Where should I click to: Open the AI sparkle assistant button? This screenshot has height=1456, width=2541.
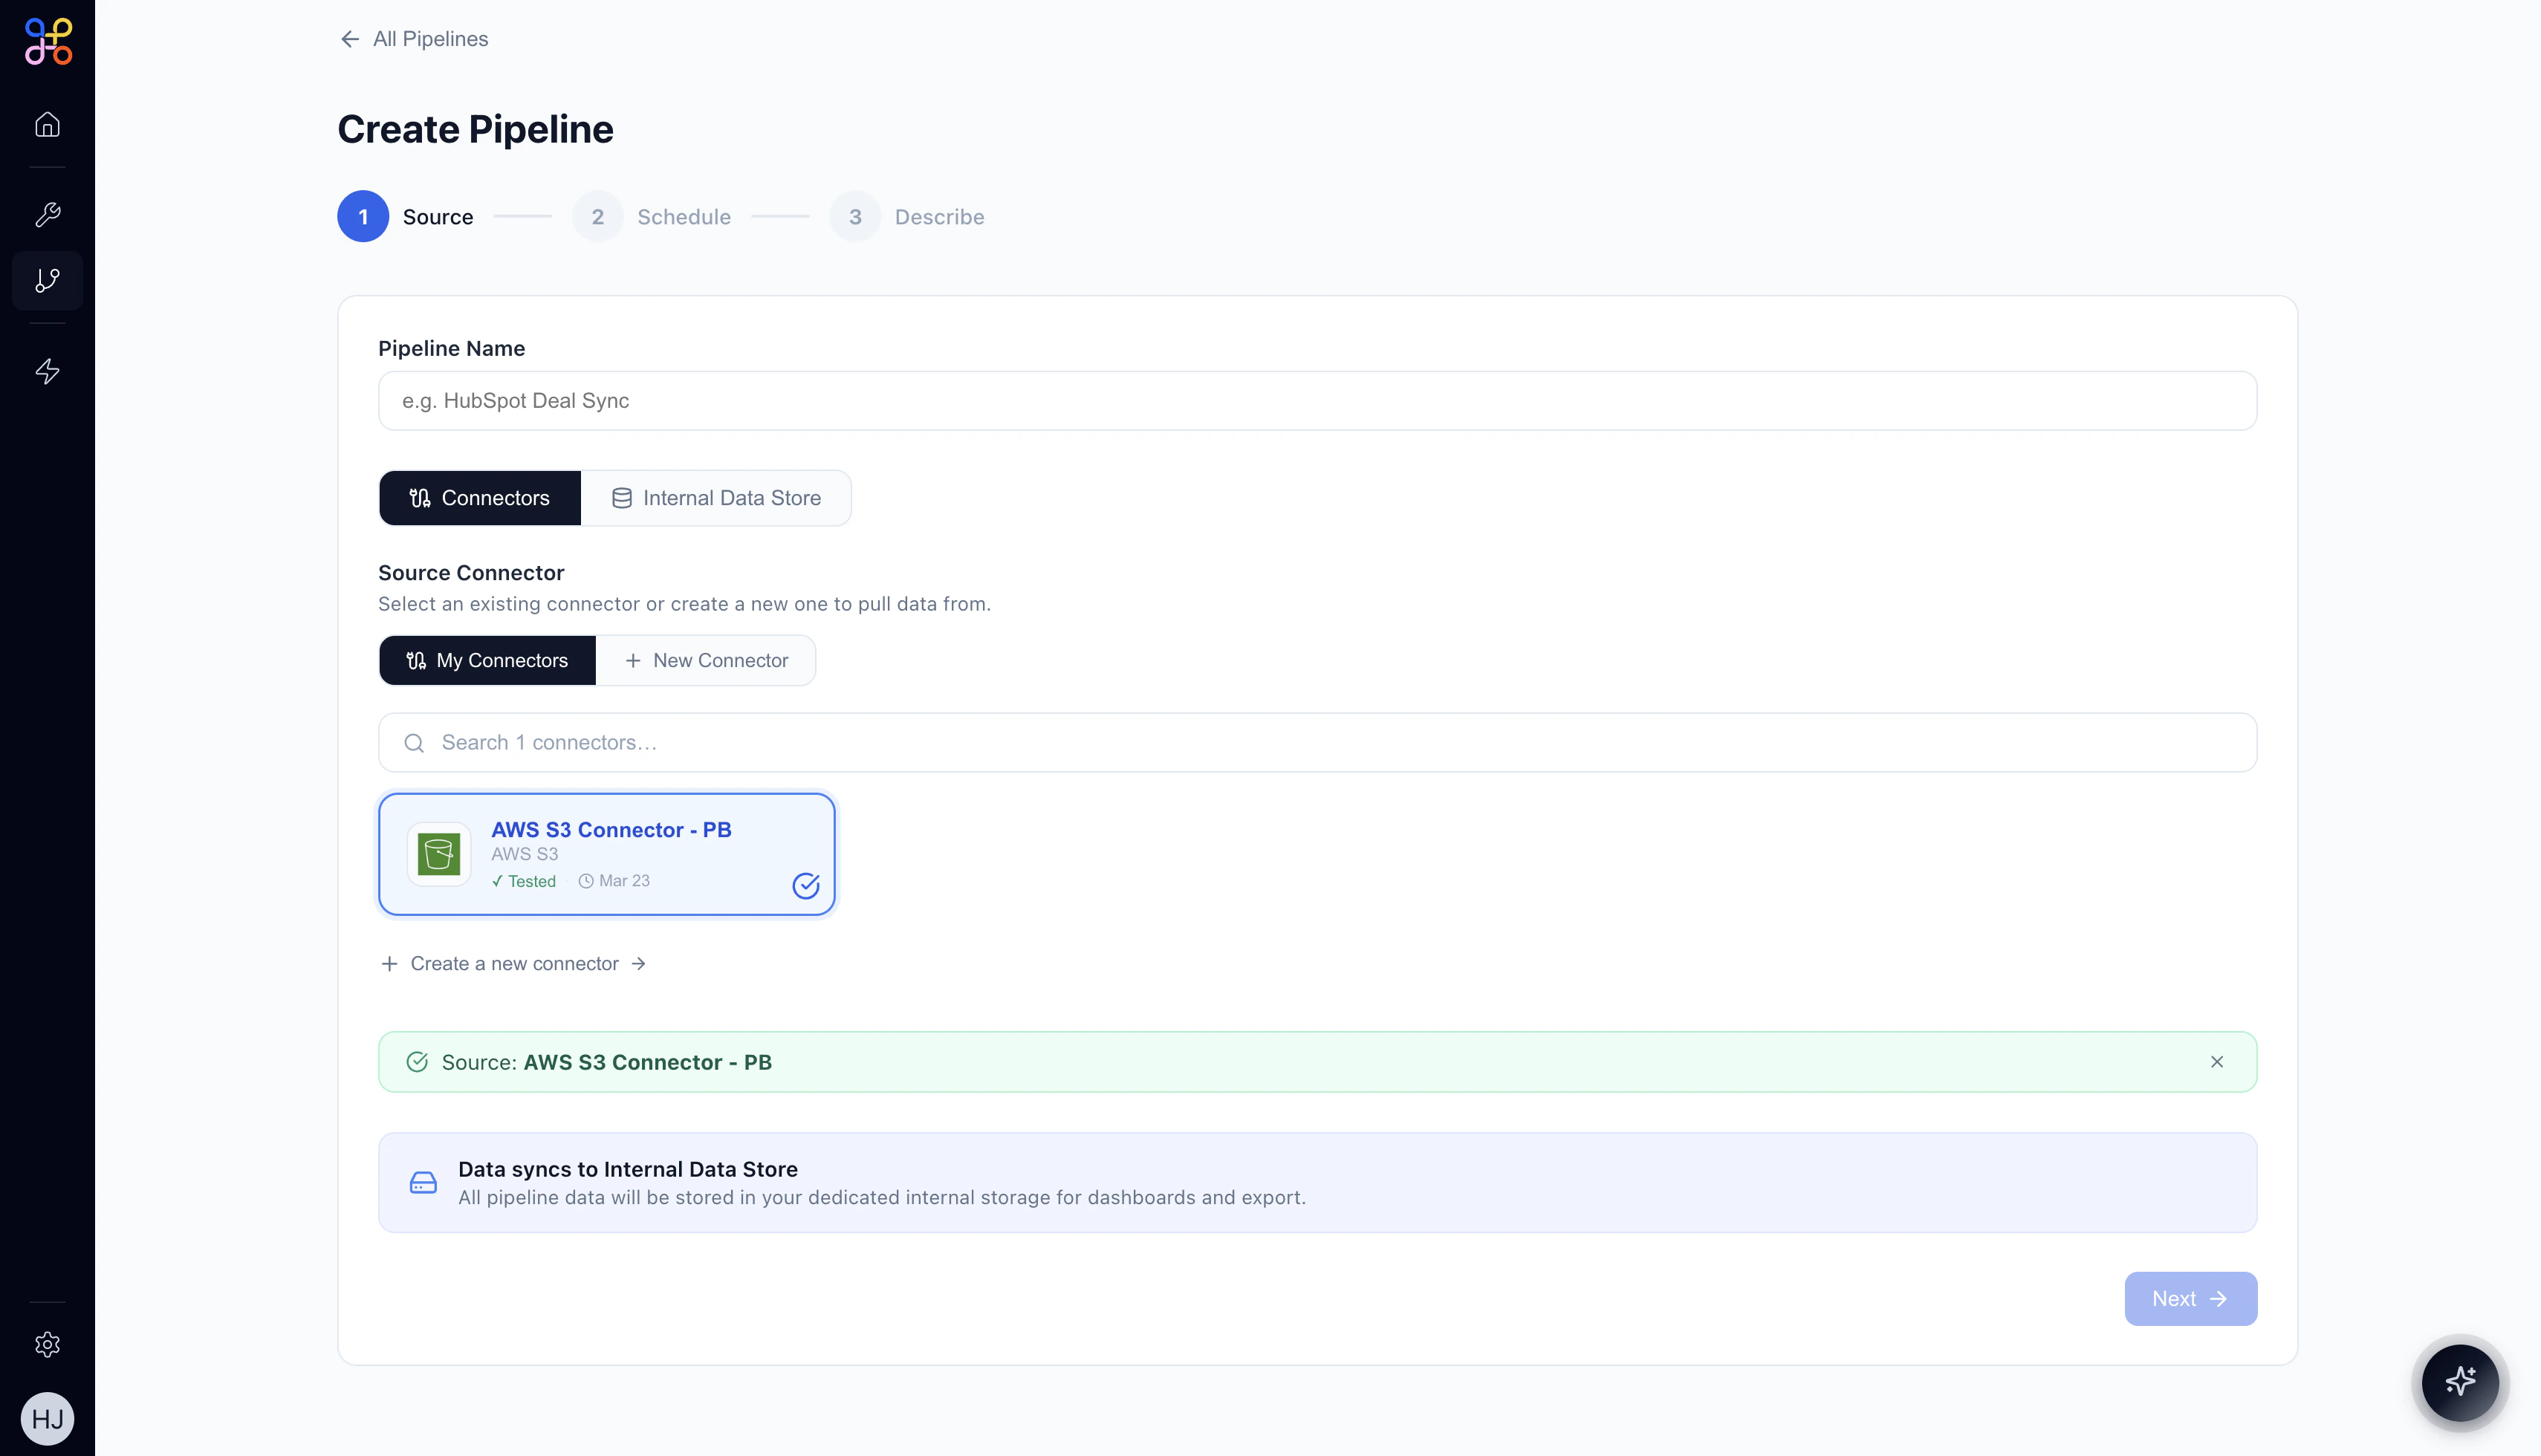(x=2460, y=1382)
